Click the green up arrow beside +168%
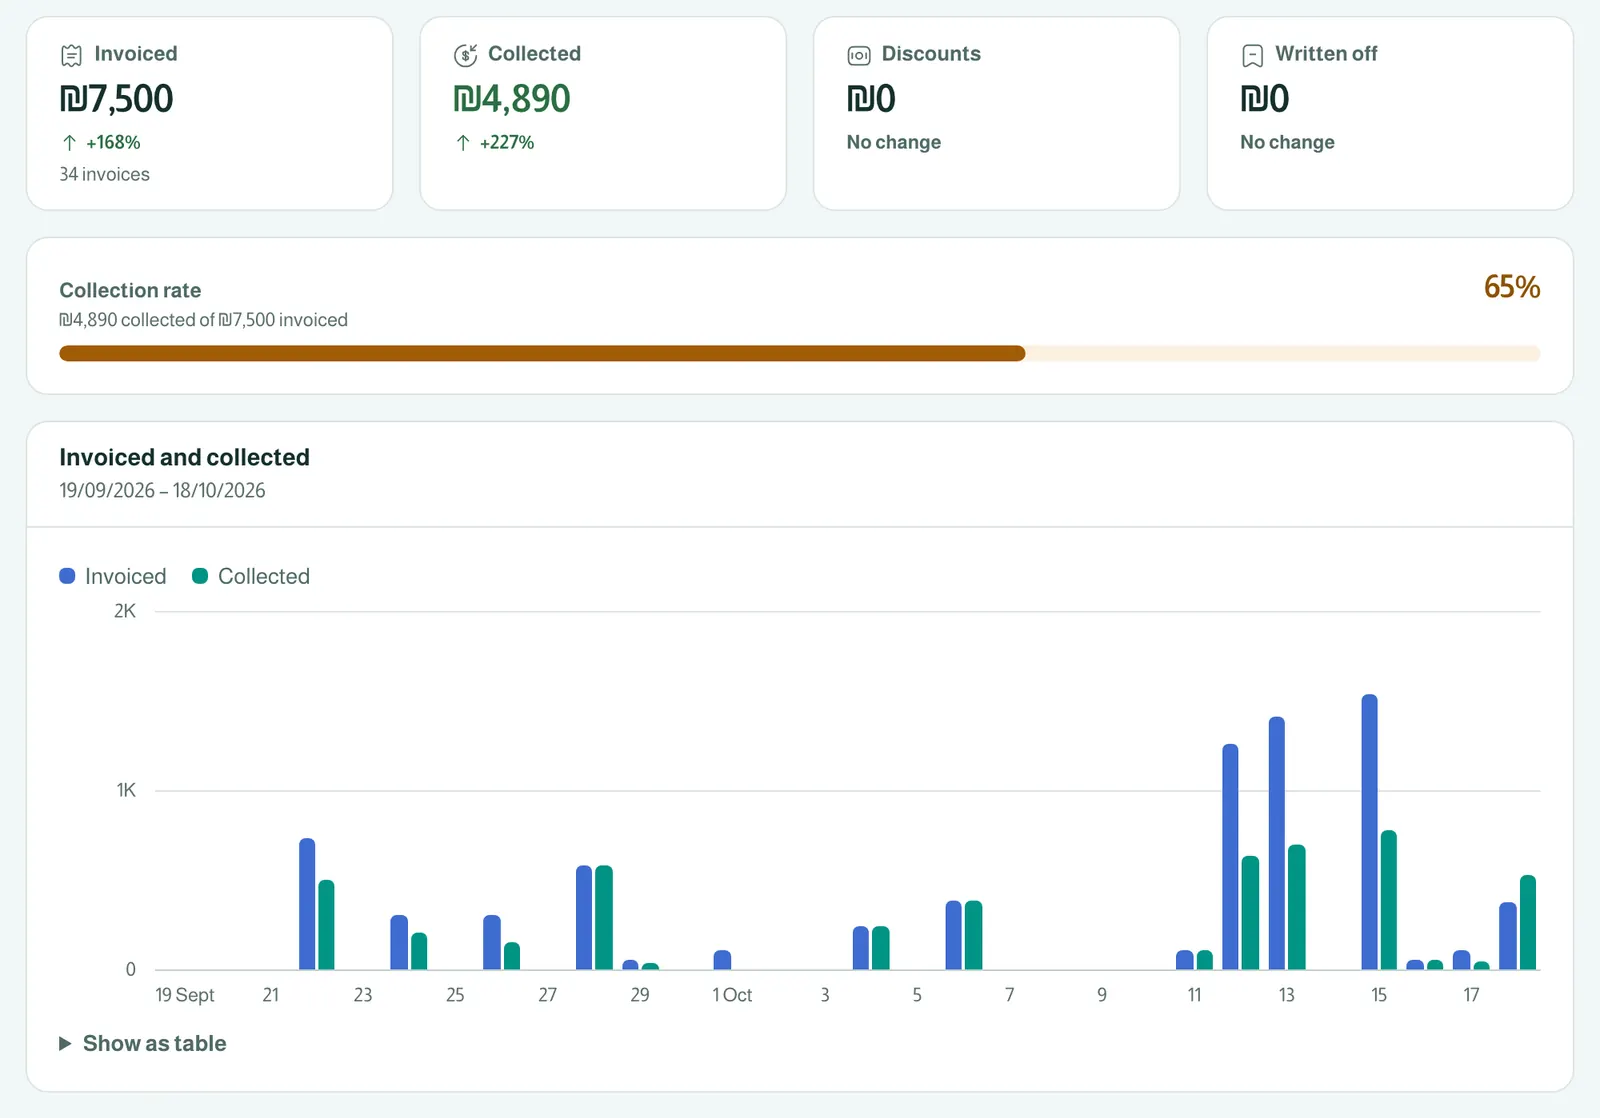 coord(69,143)
